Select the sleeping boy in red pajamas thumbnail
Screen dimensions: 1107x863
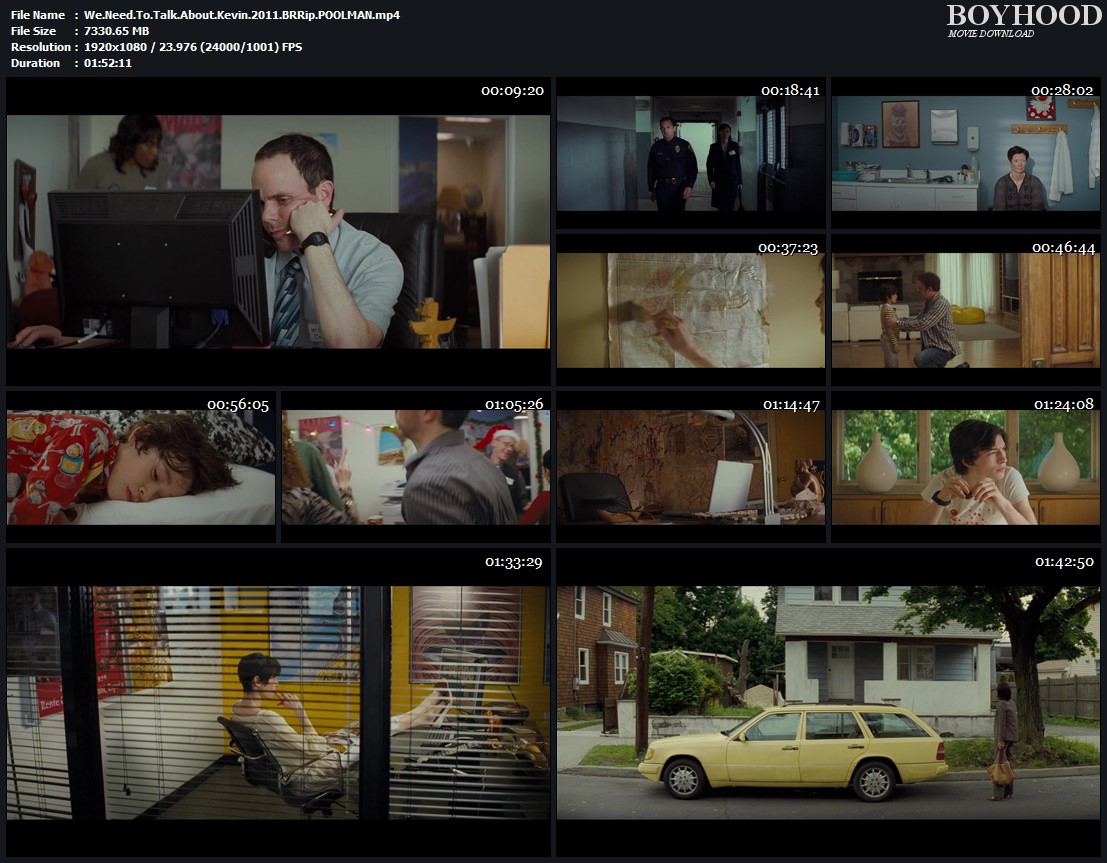(141, 467)
